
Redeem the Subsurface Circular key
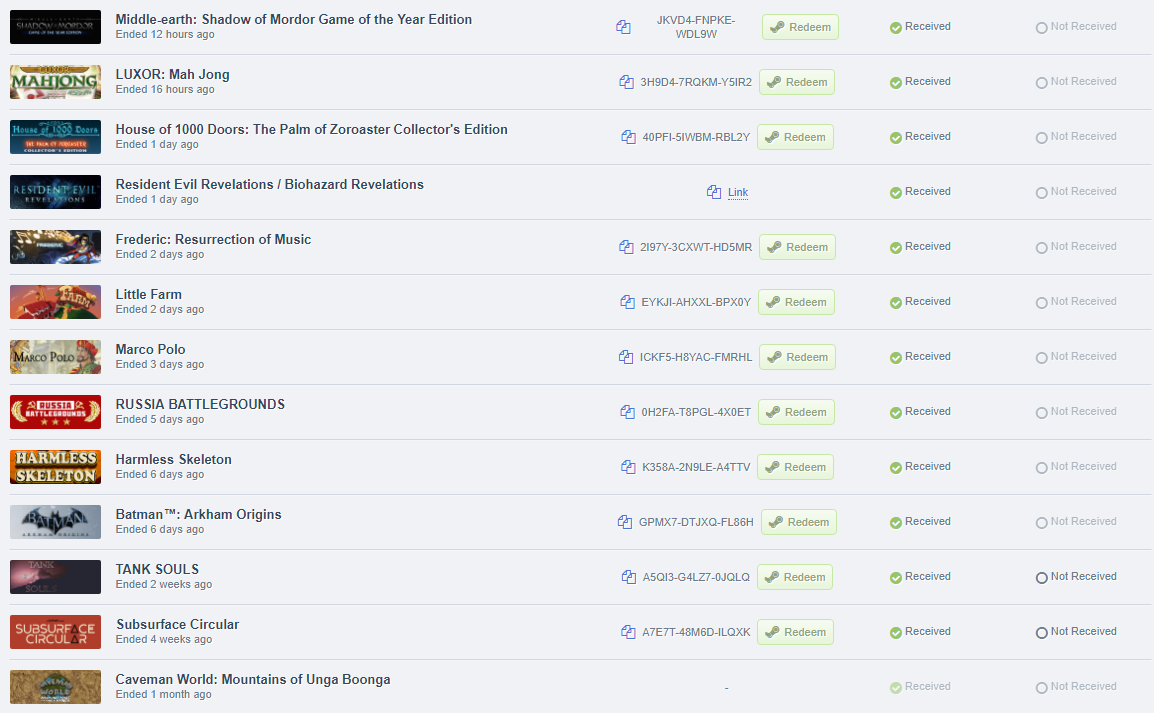click(796, 632)
